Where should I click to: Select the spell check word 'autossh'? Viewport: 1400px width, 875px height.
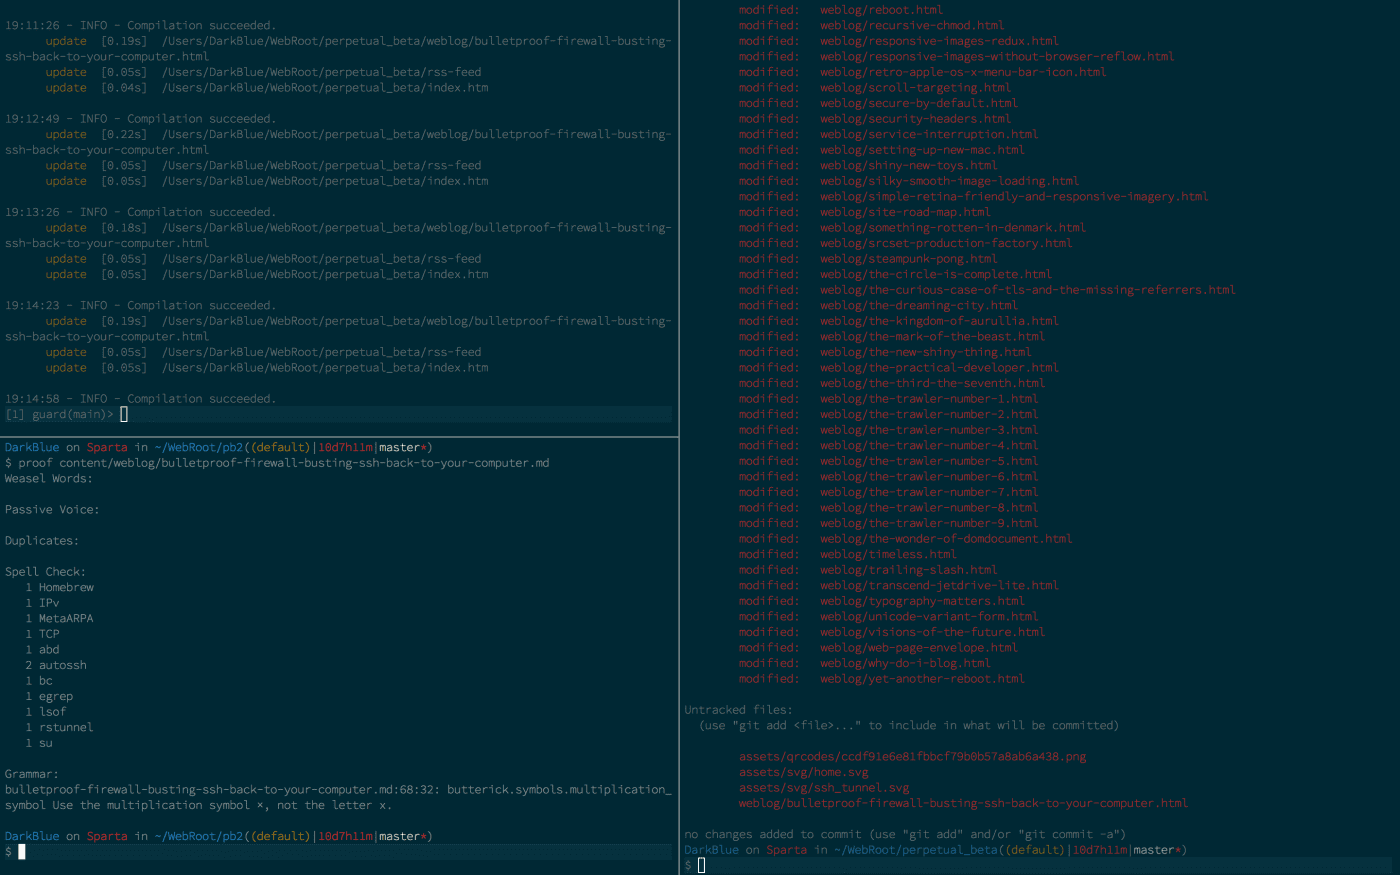click(63, 665)
